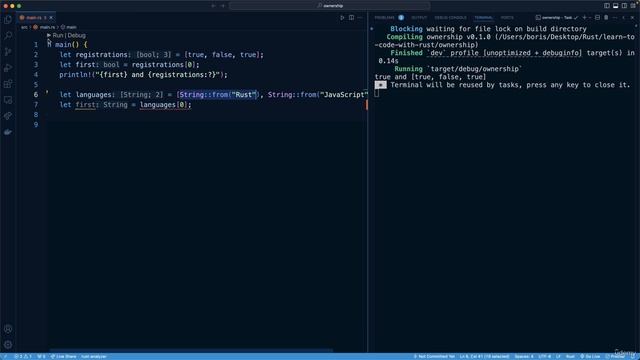This screenshot has height=360, width=640.
Task: Click Not Committed Yet blame status item
Action: click(x=434, y=356)
